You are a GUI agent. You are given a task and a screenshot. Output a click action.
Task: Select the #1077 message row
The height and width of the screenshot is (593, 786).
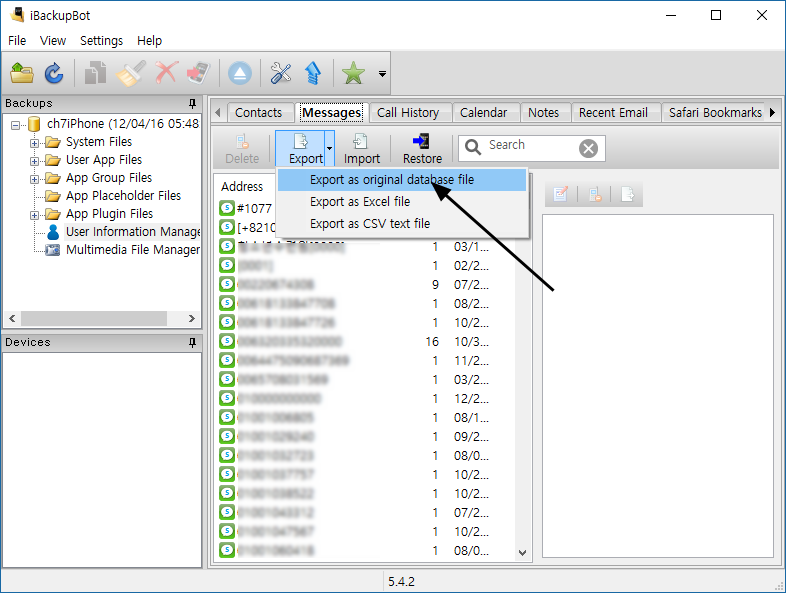coord(247,208)
